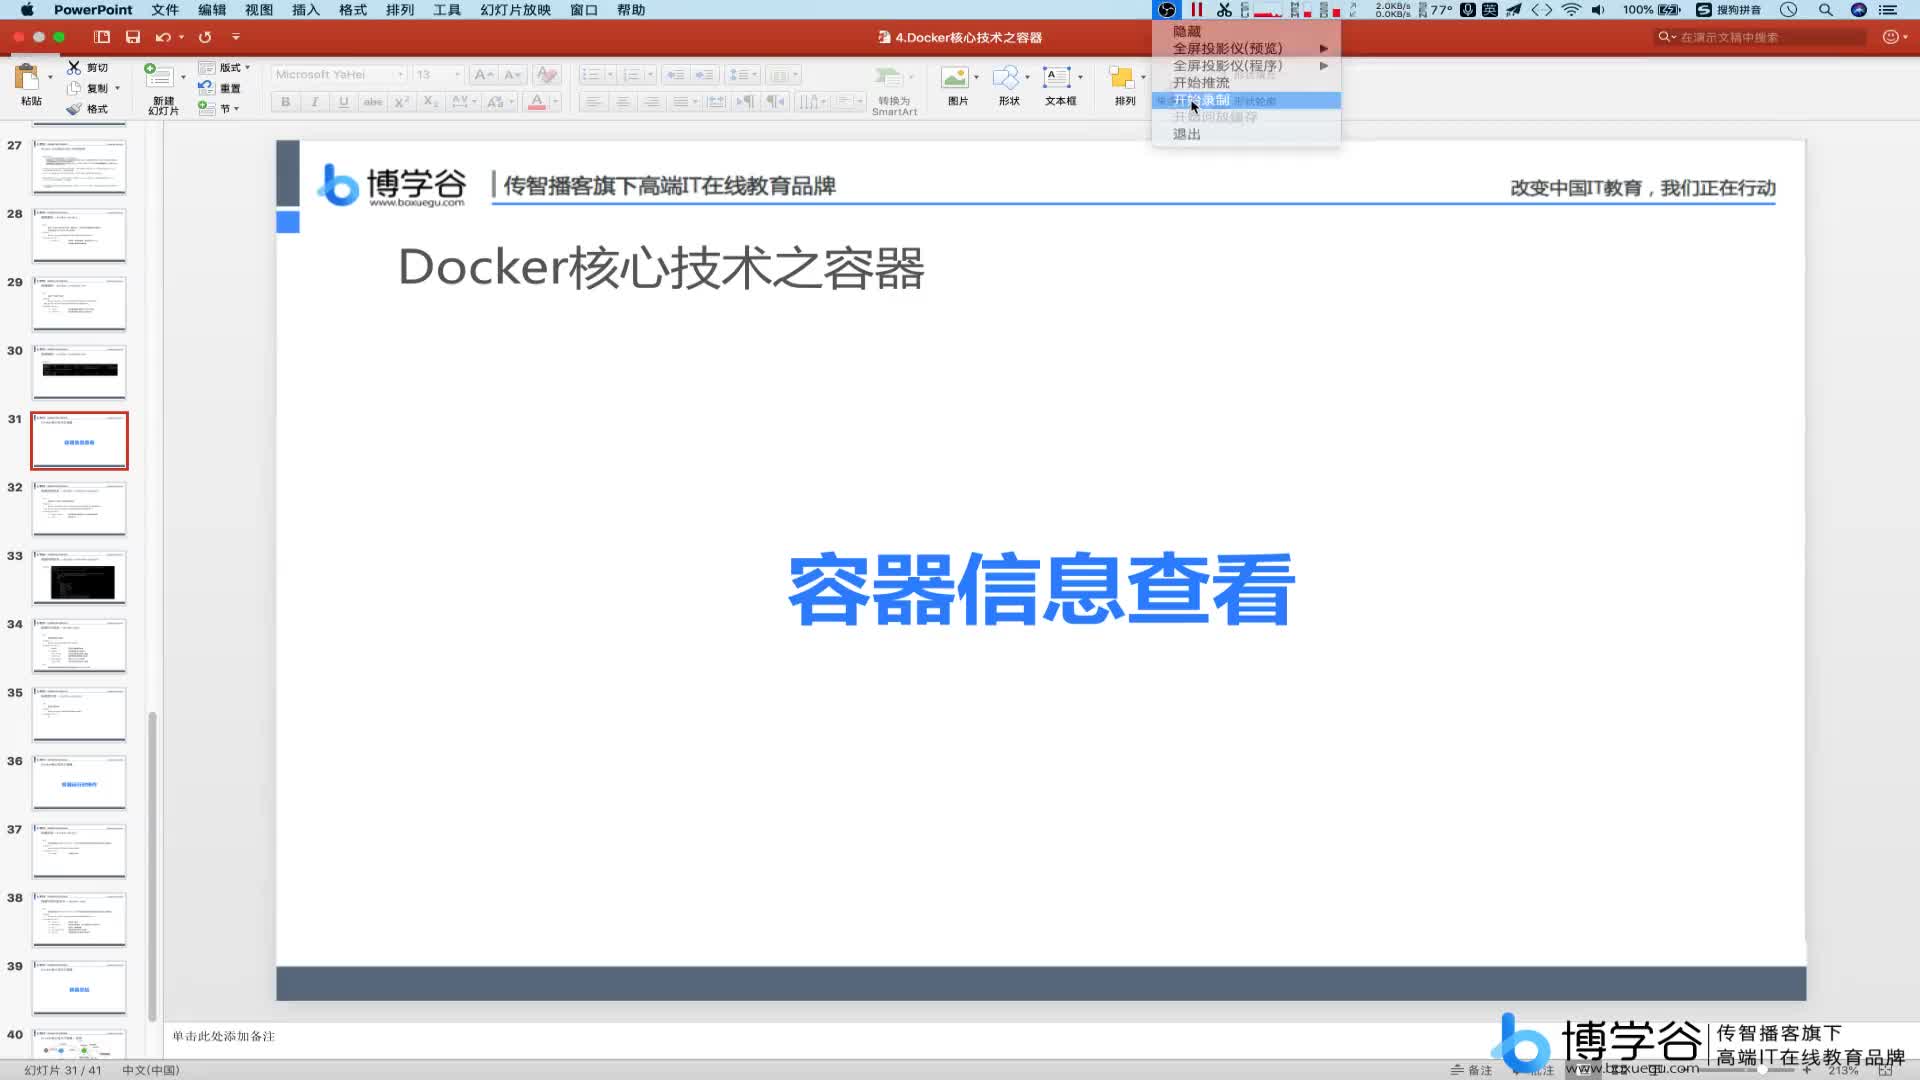Toggle Underline formatting
The width and height of the screenshot is (1920, 1080).
pos(344,102)
